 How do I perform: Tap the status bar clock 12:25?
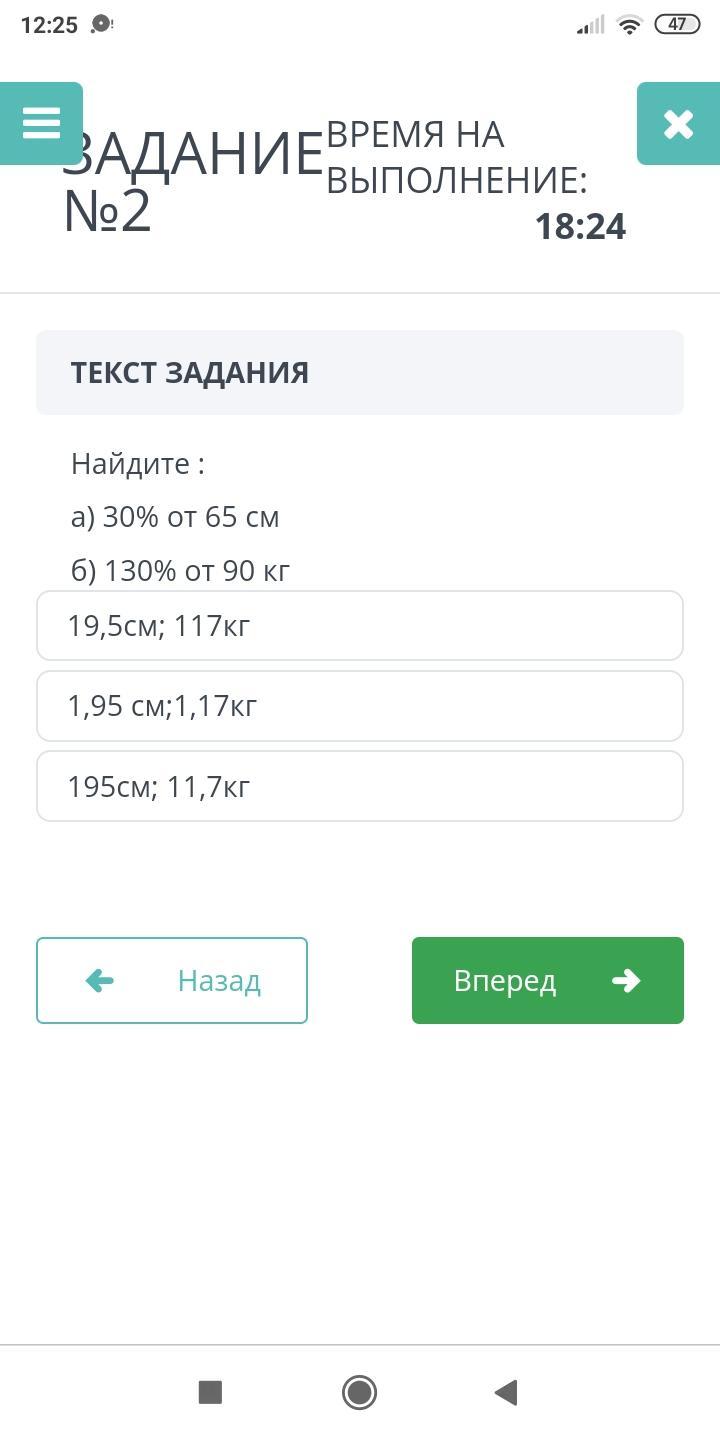click(x=49, y=25)
